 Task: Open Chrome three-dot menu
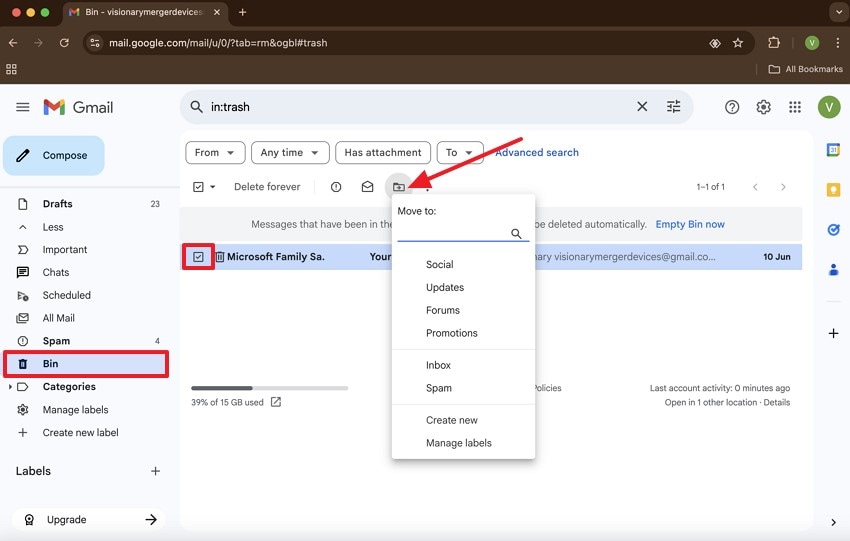(838, 43)
